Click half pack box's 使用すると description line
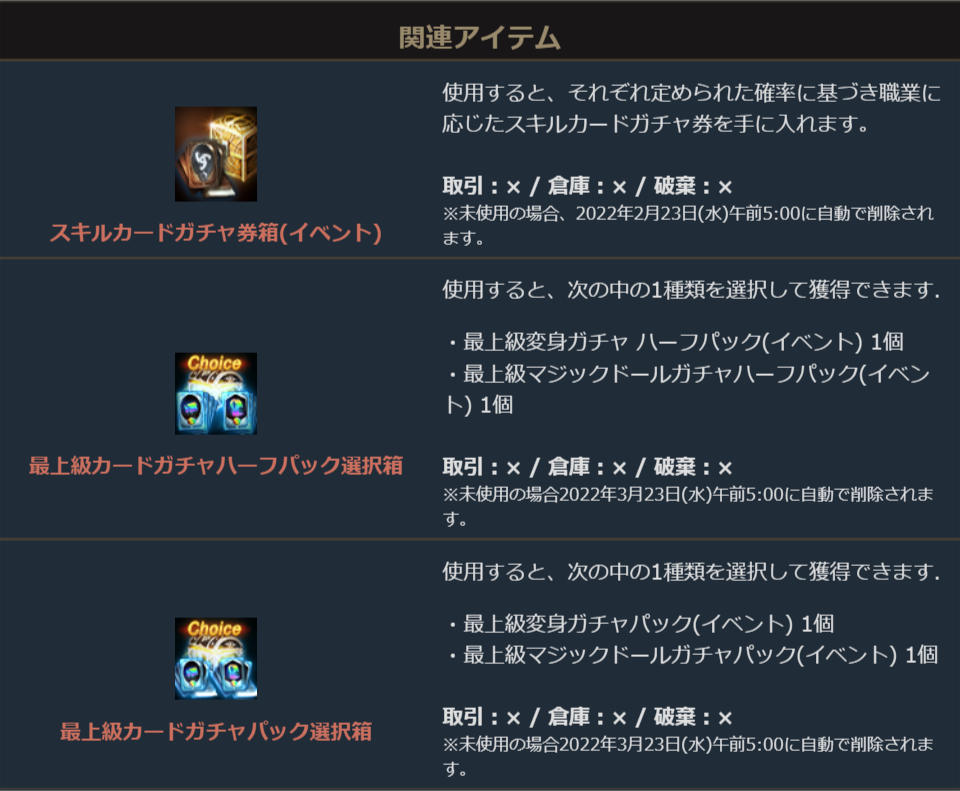Image resolution: width=960 pixels, height=791 pixels. click(x=691, y=290)
